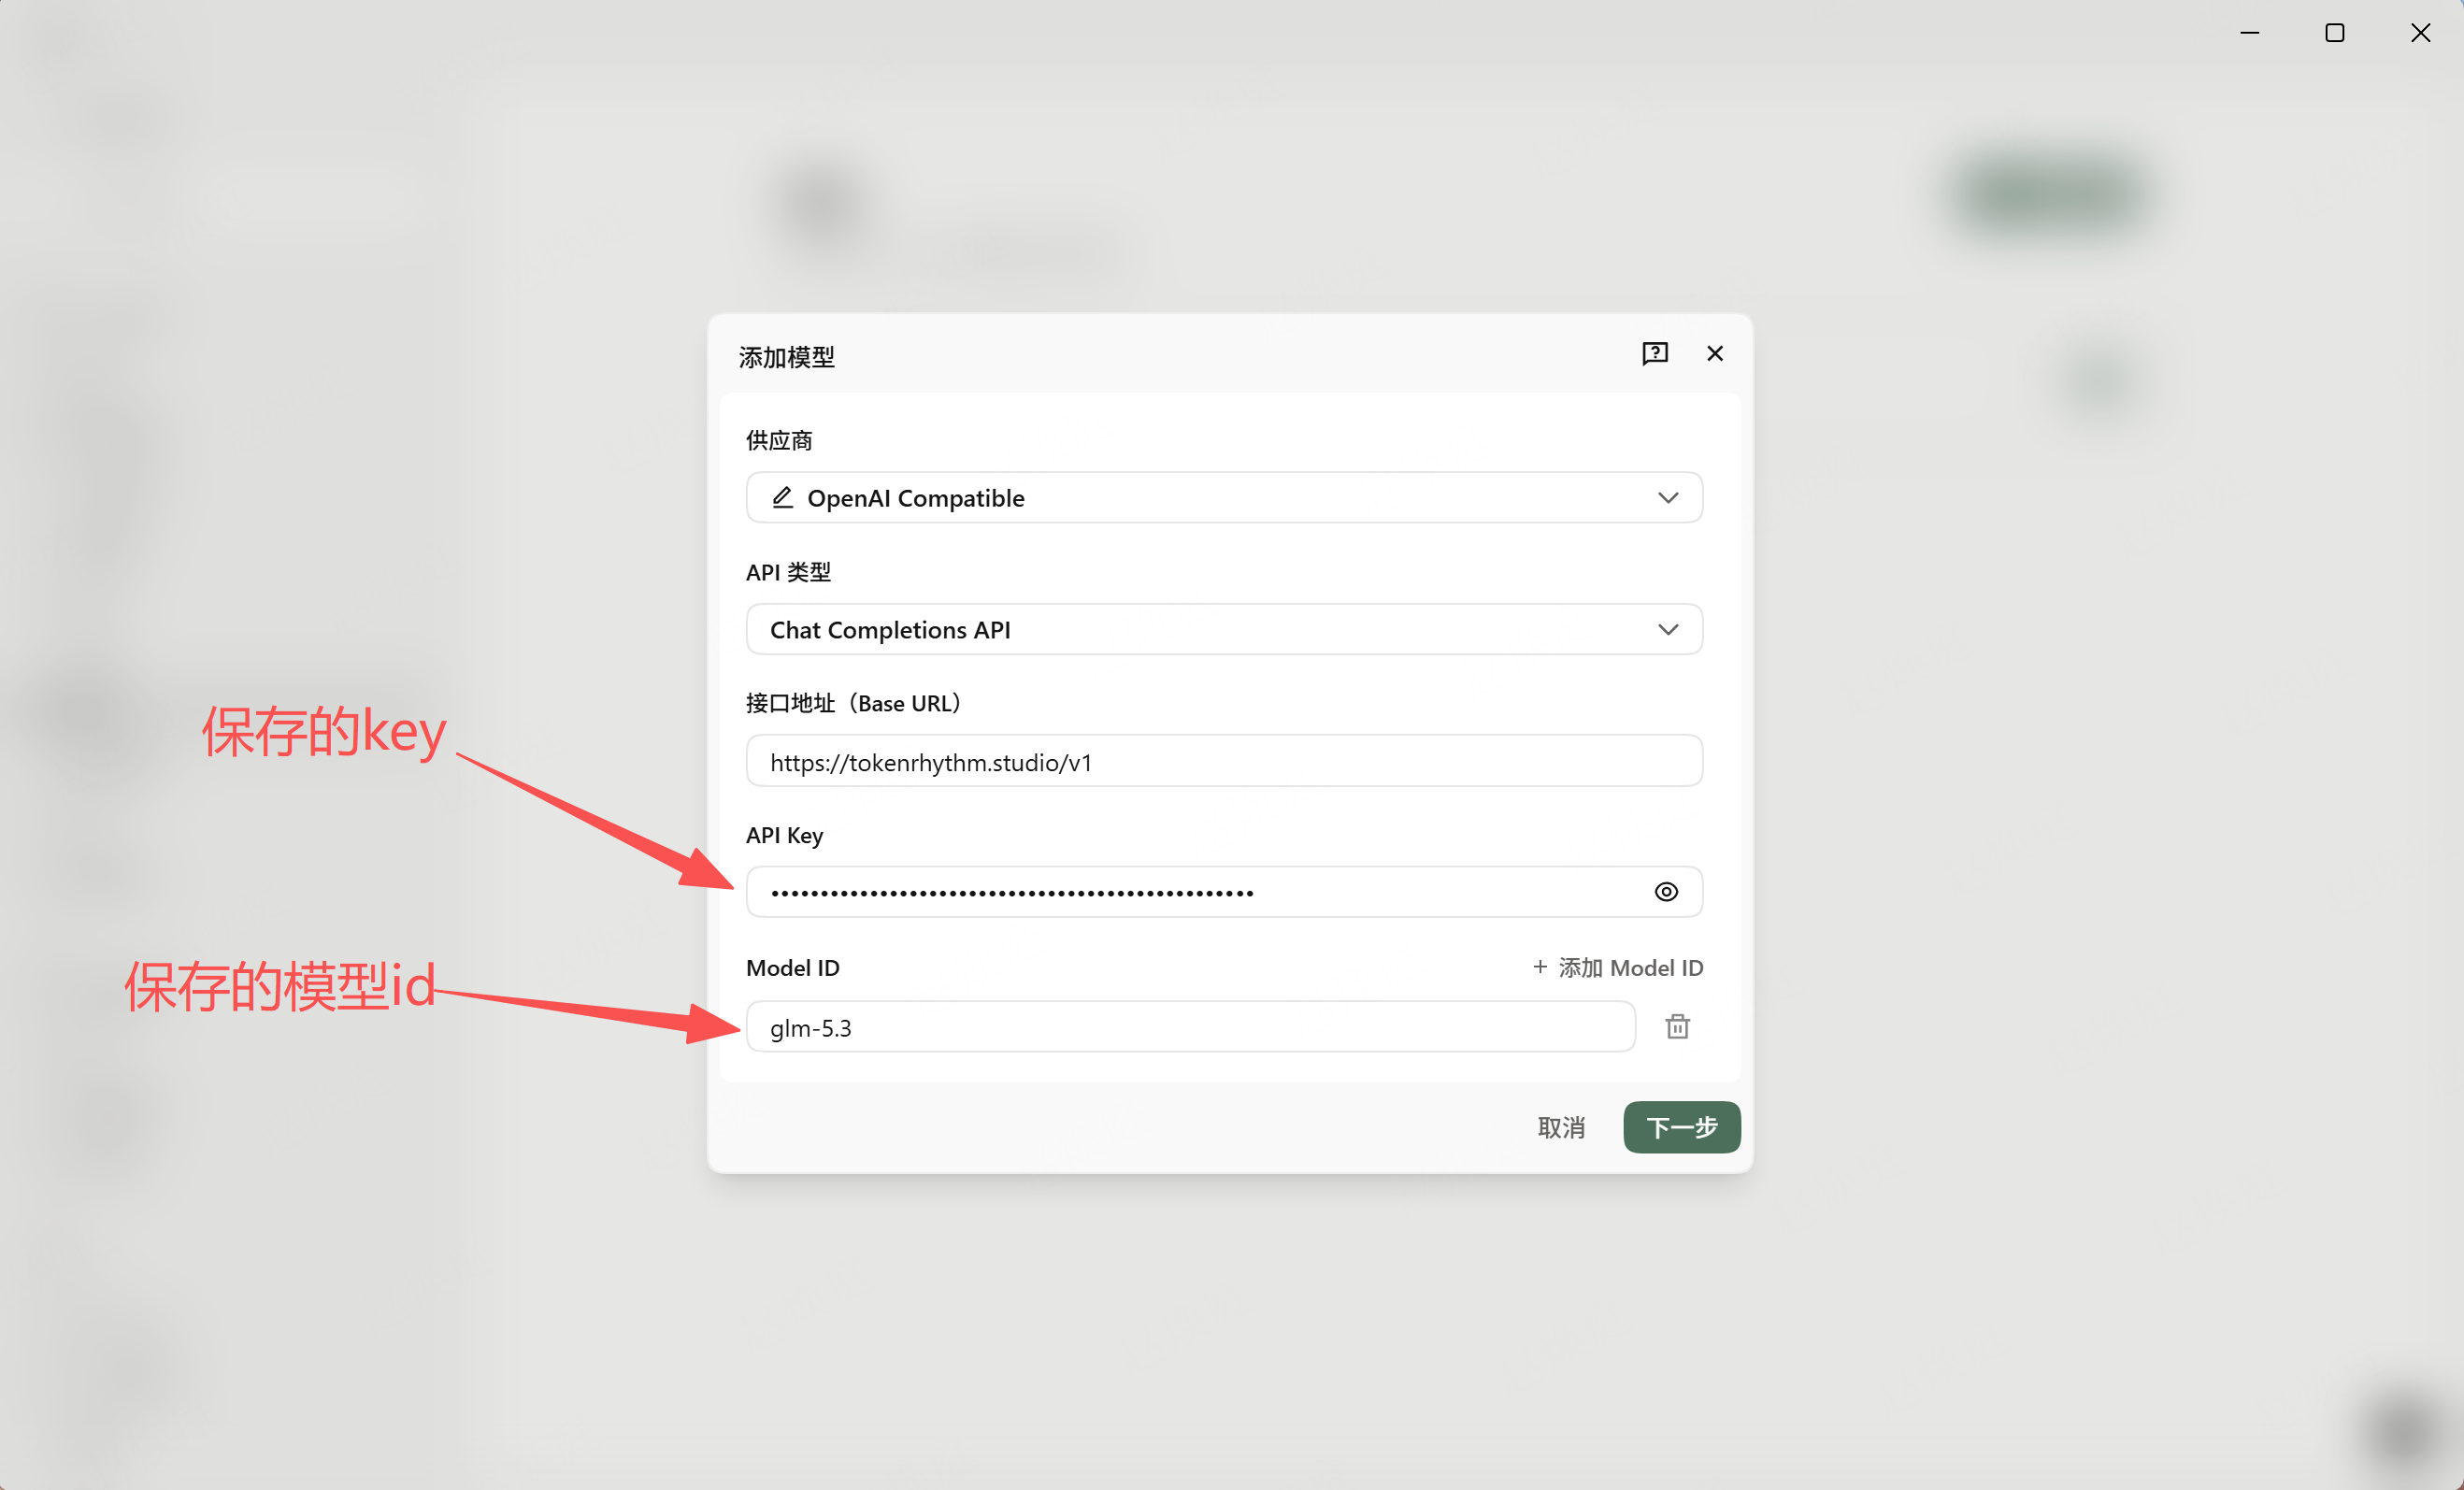This screenshot has height=1490, width=2464.
Task: Click the 接口地址（Base URL）label
Action: (855, 703)
